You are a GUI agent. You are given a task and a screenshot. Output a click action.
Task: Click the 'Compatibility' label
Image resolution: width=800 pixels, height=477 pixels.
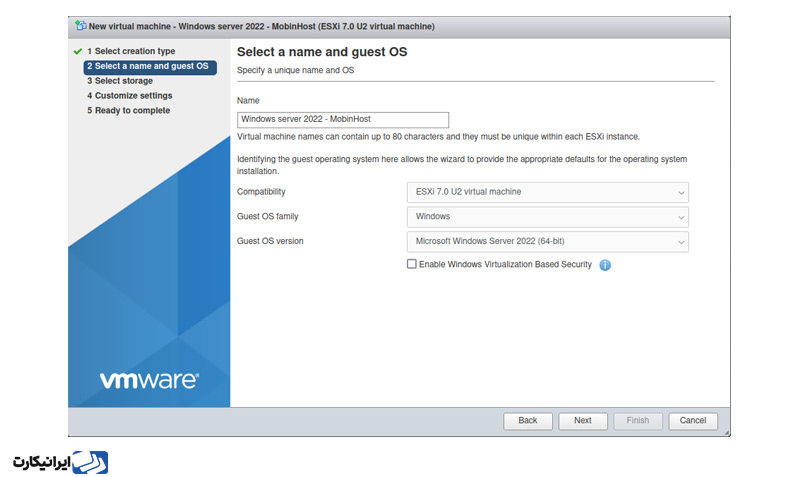tap(261, 192)
